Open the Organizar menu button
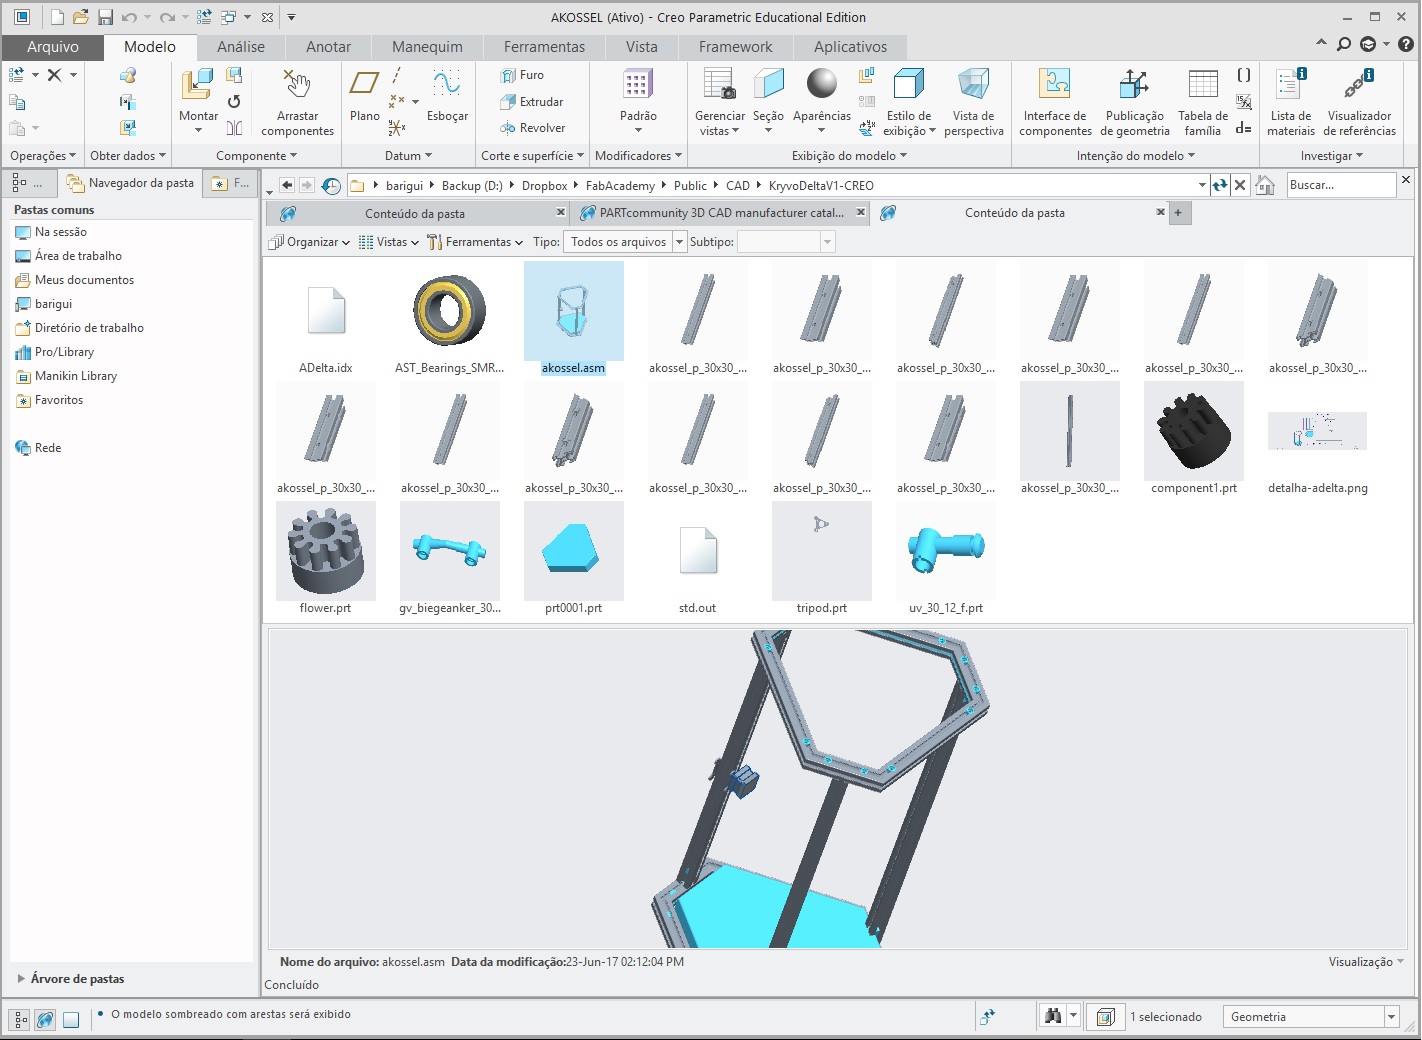 (310, 242)
